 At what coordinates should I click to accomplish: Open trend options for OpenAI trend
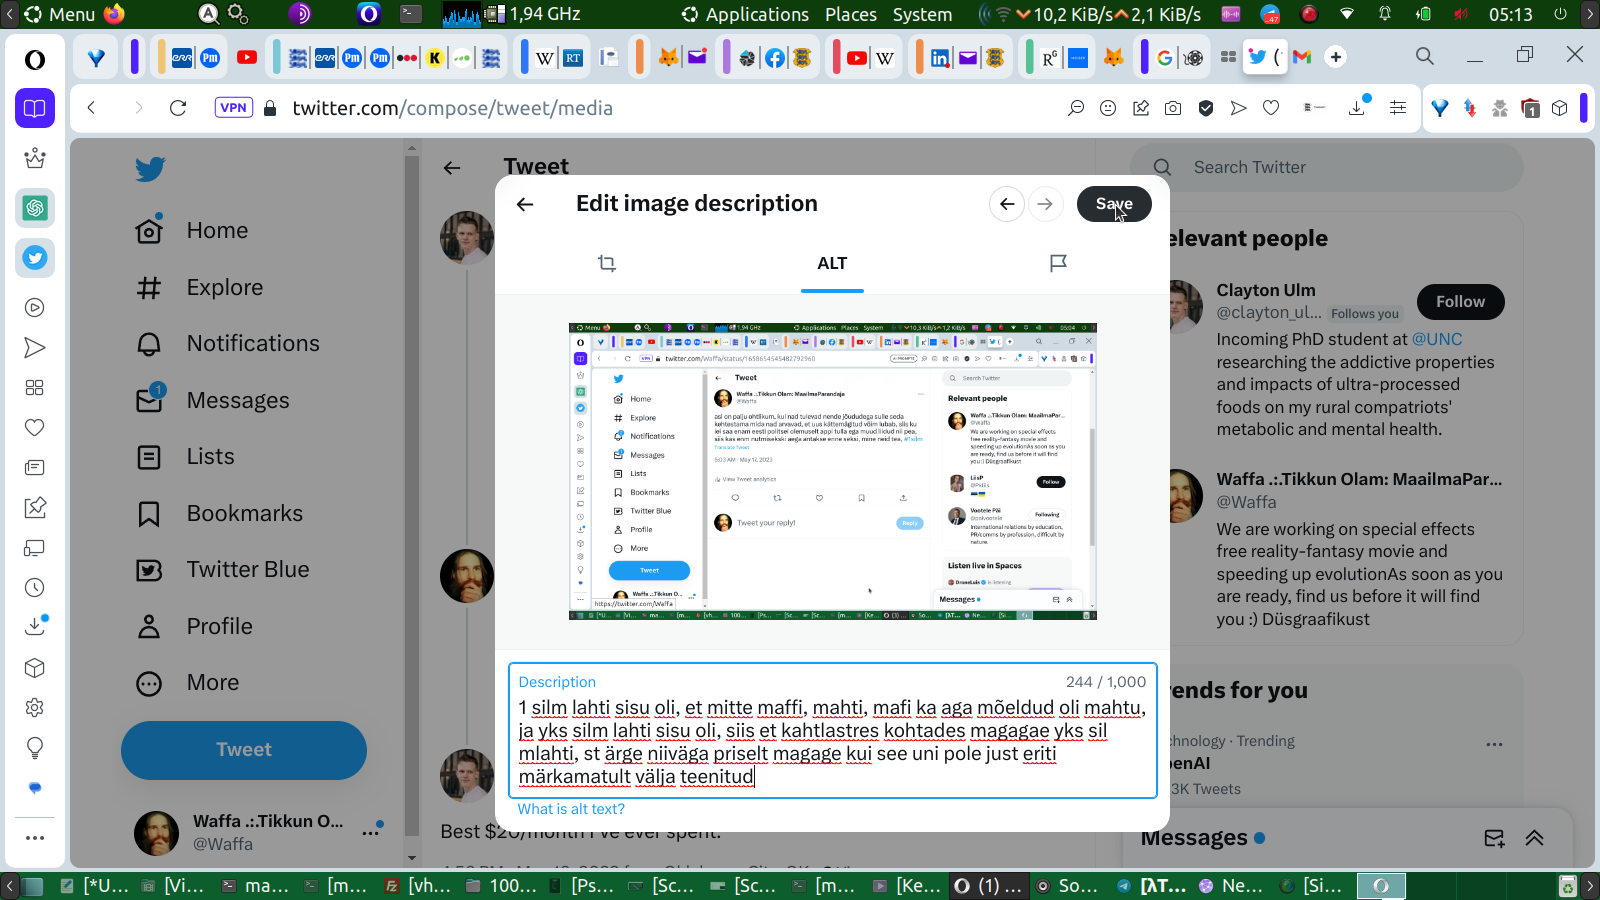pyautogui.click(x=1494, y=744)
